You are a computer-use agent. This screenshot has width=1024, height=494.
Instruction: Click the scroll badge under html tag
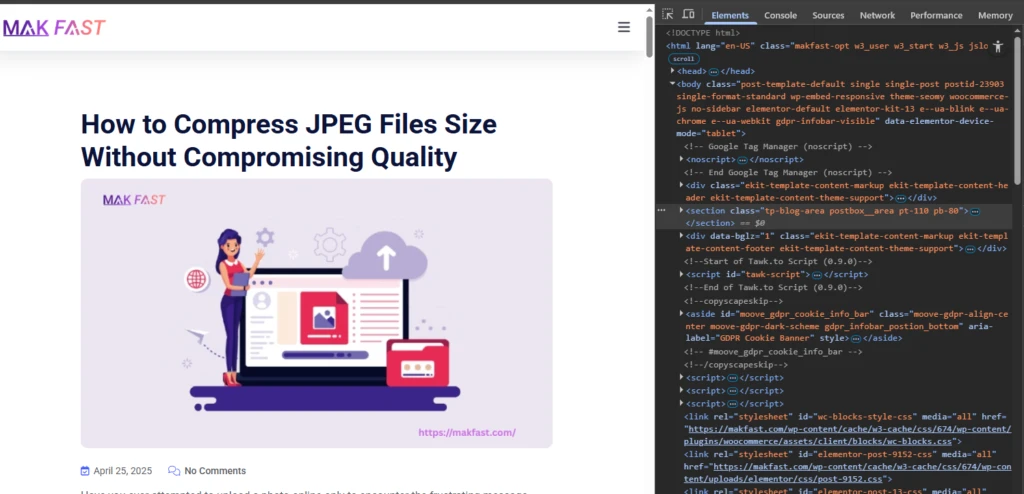(x=684, y=59)
